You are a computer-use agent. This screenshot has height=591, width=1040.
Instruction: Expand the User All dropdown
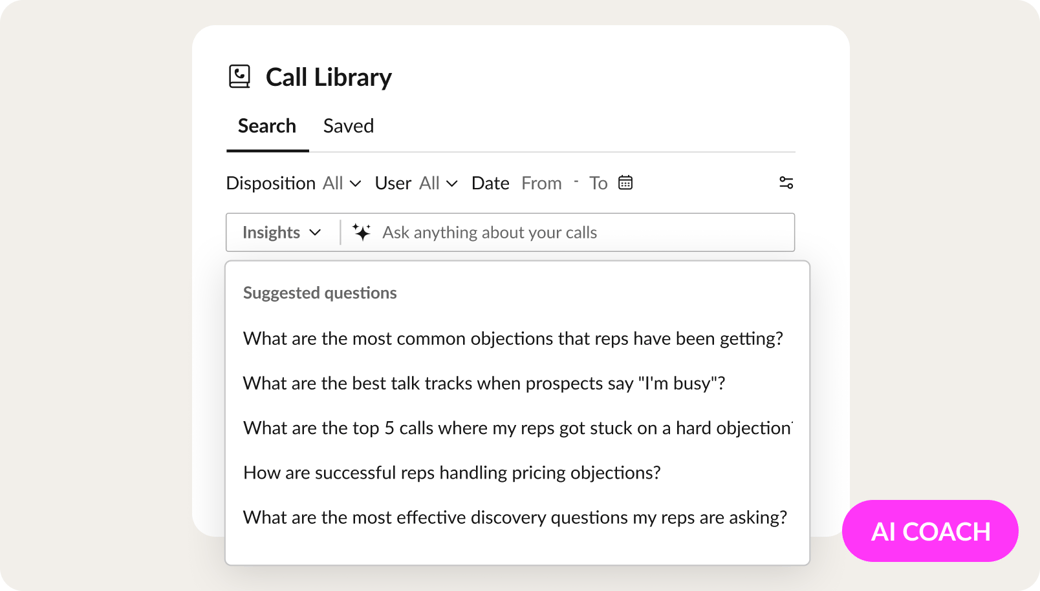coord(438,183)
